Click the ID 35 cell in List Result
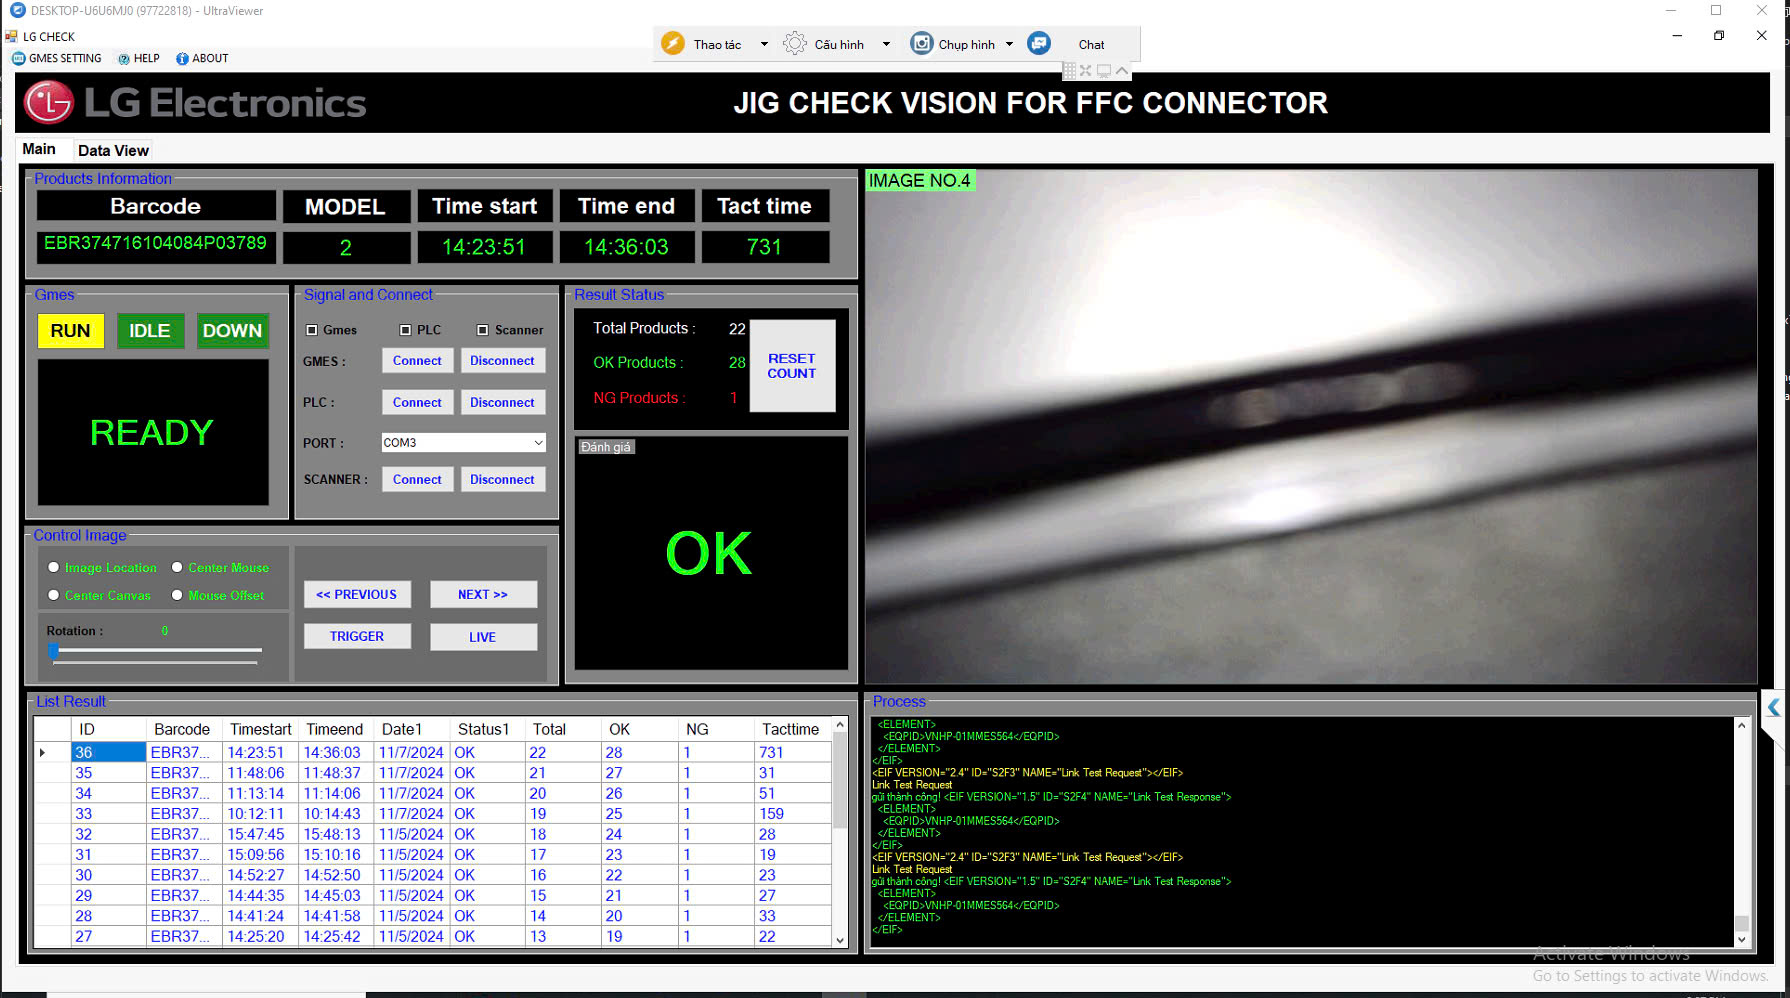Image resolution: width=1790 pixels, height=998 pixels. [x=109, y=773]
